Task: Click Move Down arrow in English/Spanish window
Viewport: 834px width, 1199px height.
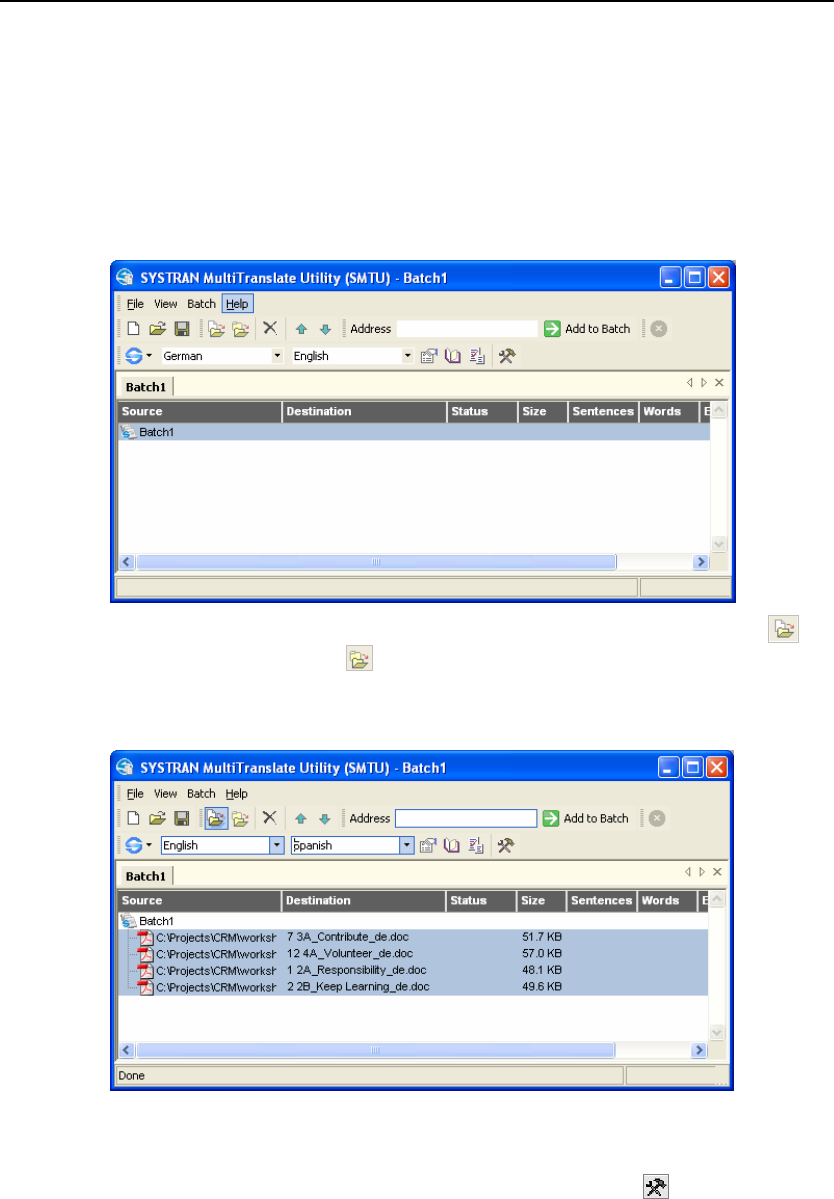Action: (x=324, y=819)
